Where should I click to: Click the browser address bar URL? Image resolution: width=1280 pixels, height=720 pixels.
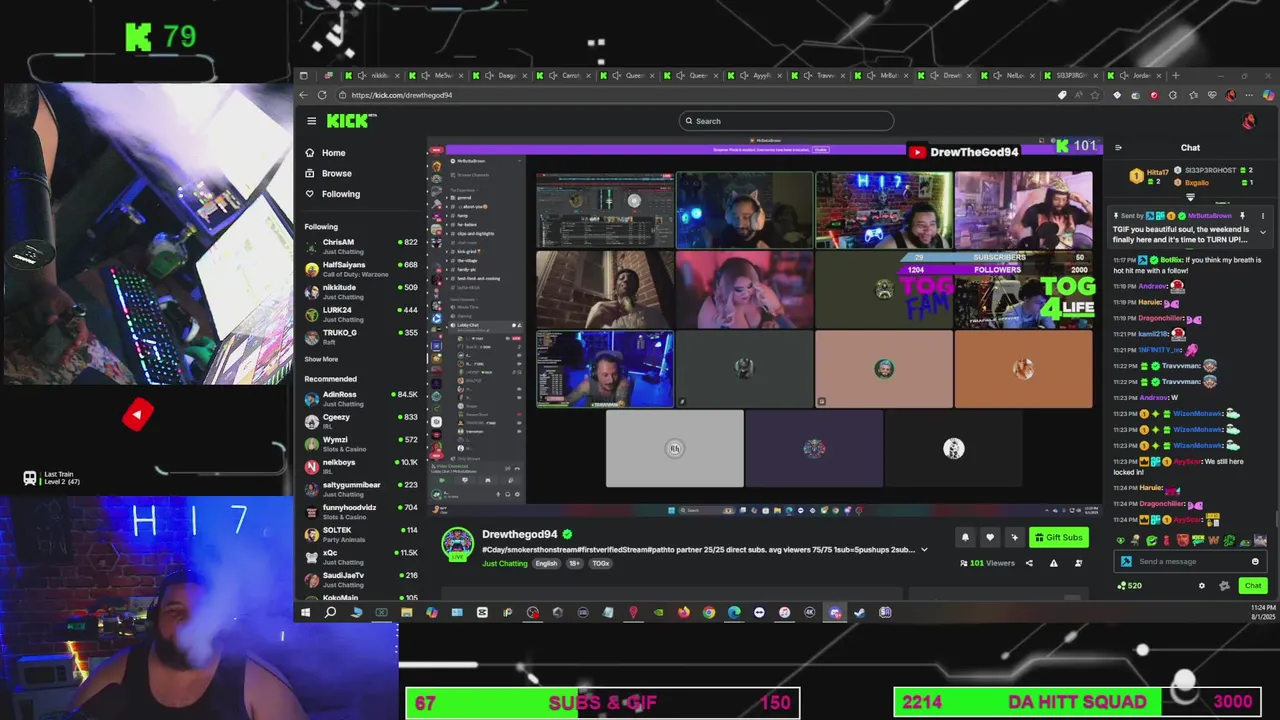coord(402,95)
